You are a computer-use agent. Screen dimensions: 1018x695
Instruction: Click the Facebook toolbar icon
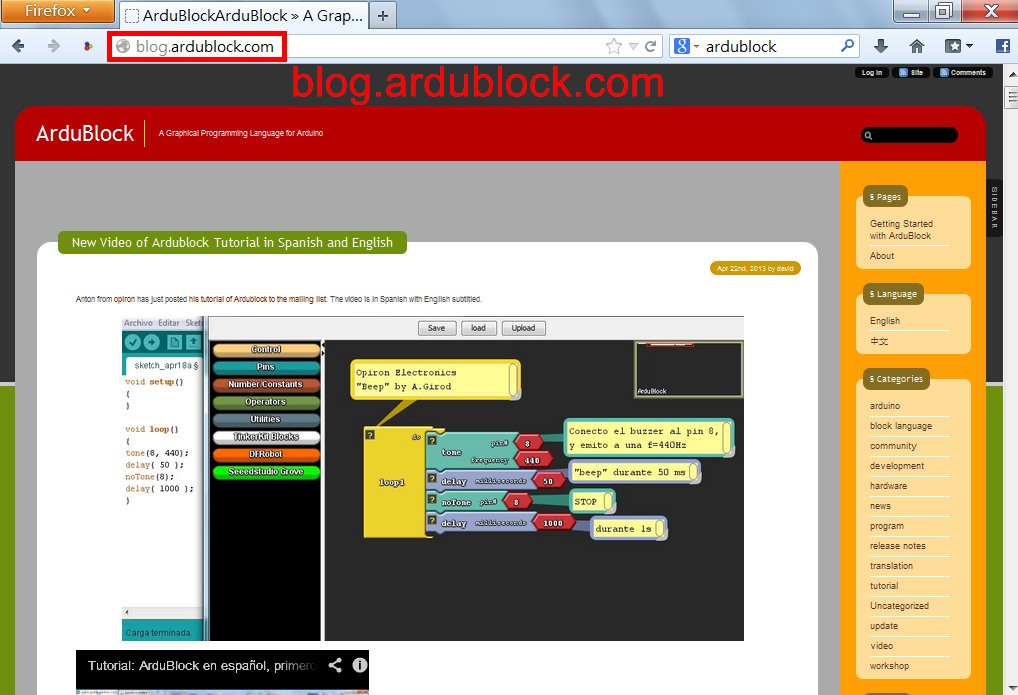(x=1002, y=46)
